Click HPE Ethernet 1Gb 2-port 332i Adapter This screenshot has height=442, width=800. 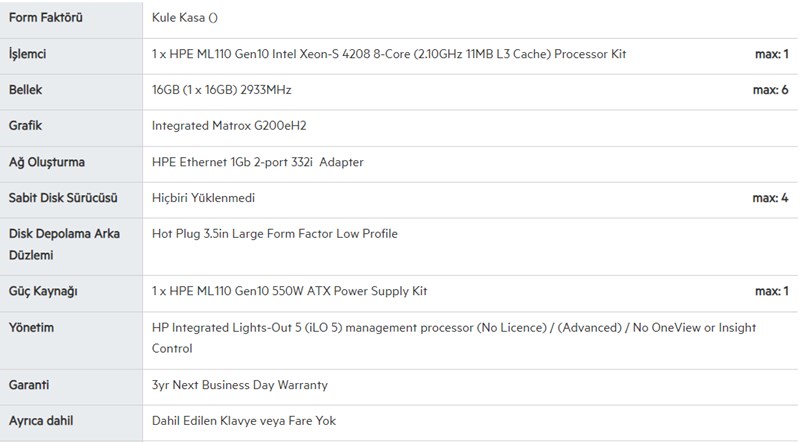pyautogui.click(x=257, y=162)
